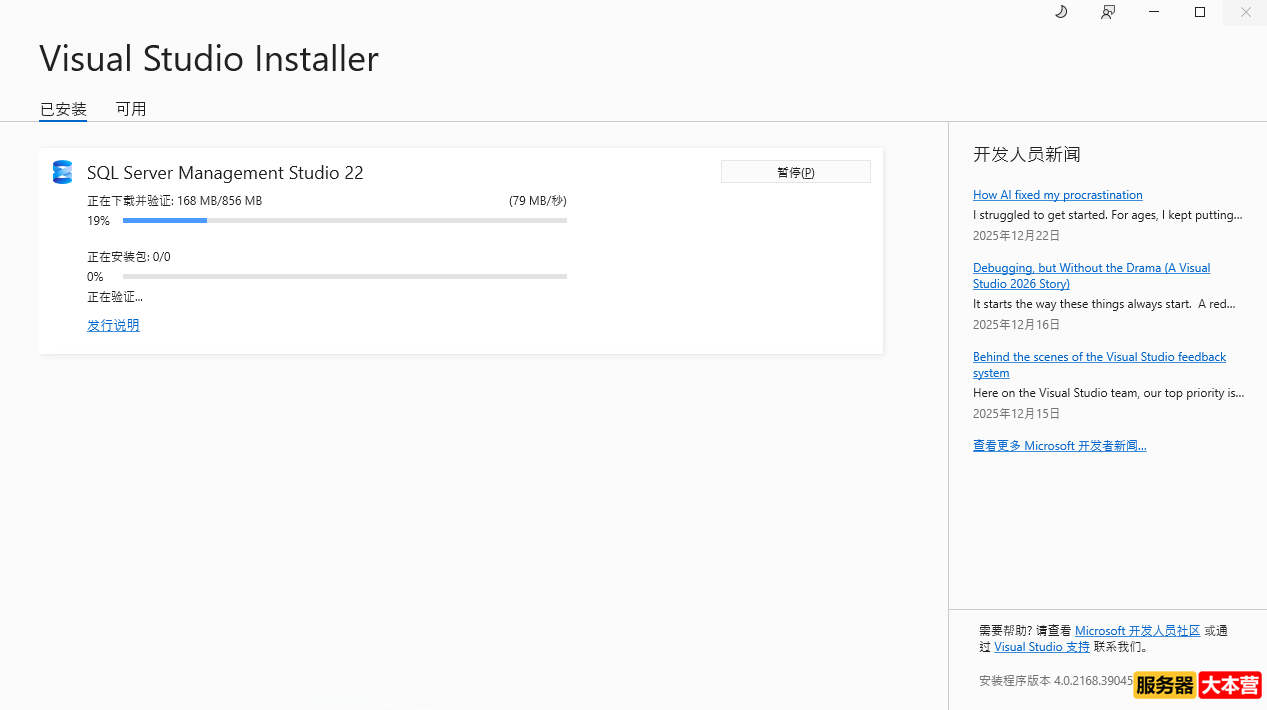The height and width of the screenshot is (710, 1267).
Task: Open "Debugging, but Without the Drama" article
Action: click(x=1091, y=268)
